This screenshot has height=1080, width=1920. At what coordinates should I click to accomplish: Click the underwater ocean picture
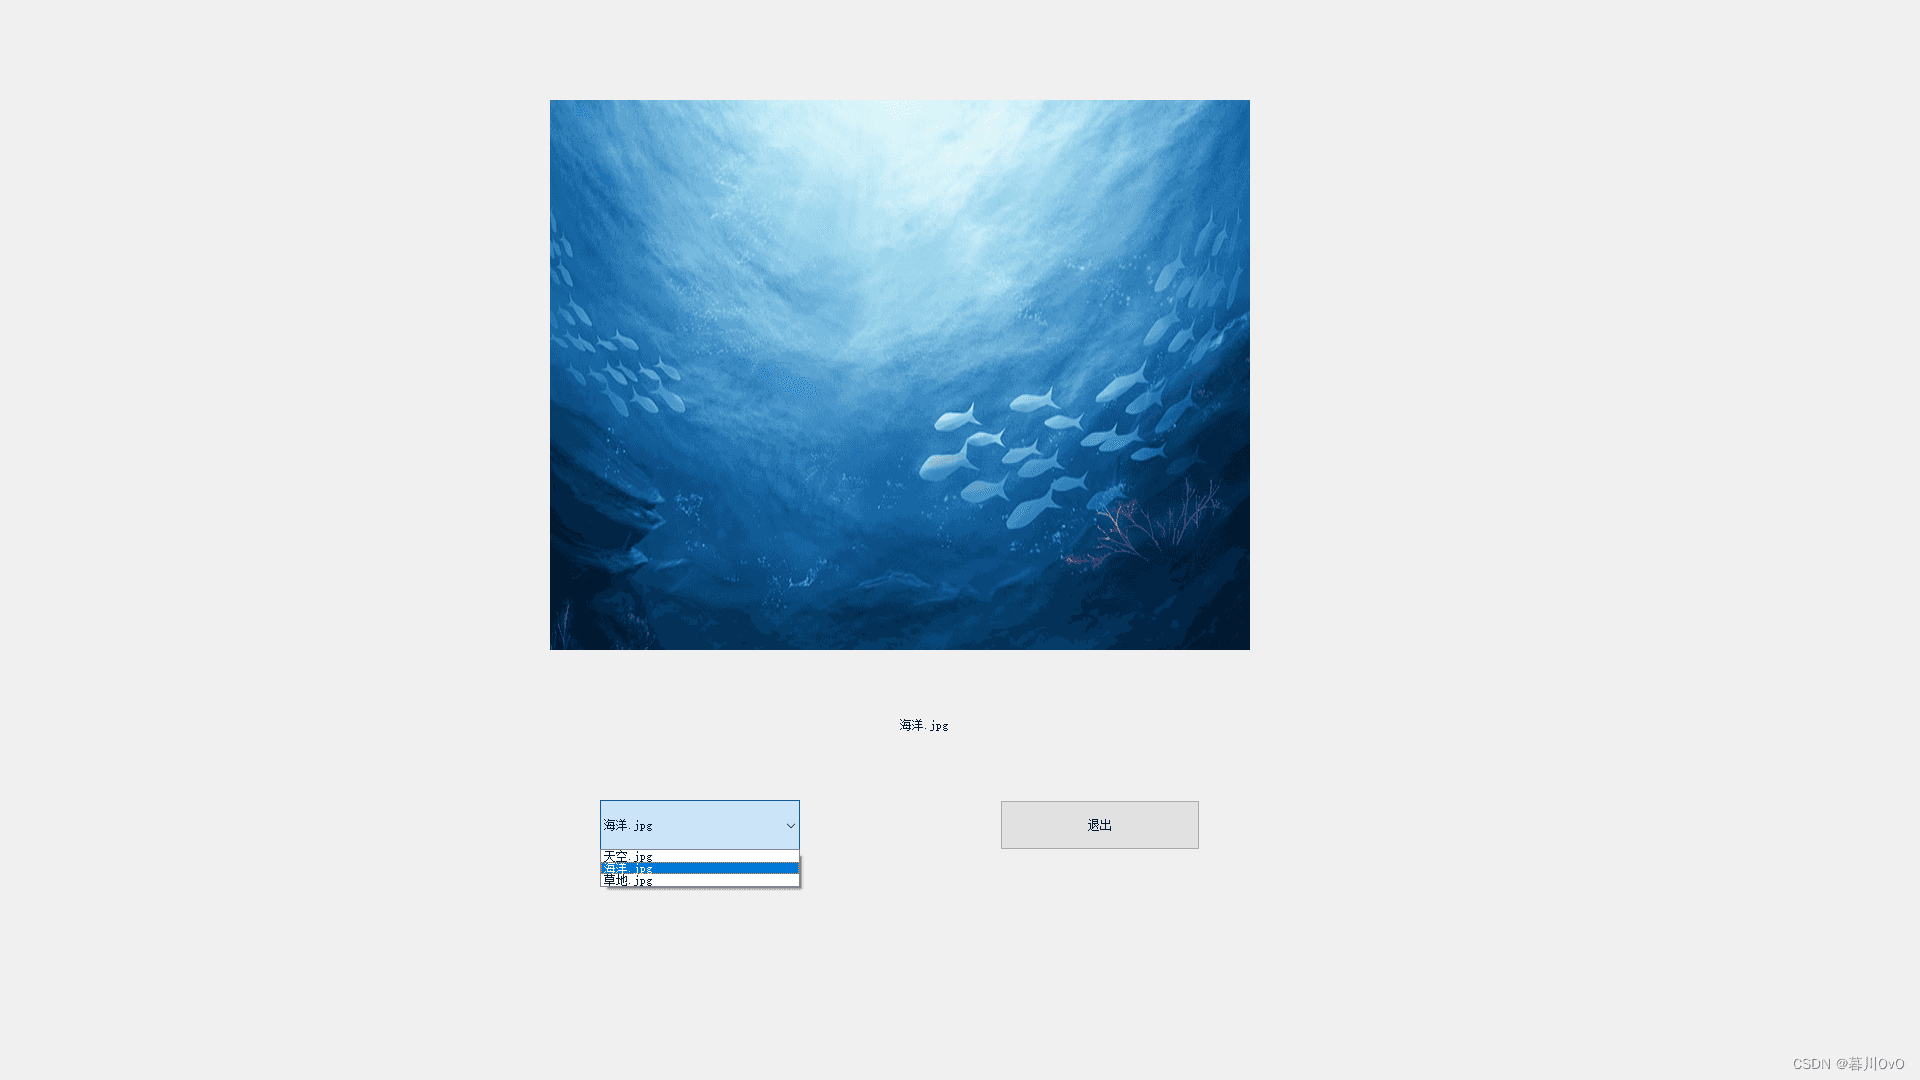[x=900, y=375]
